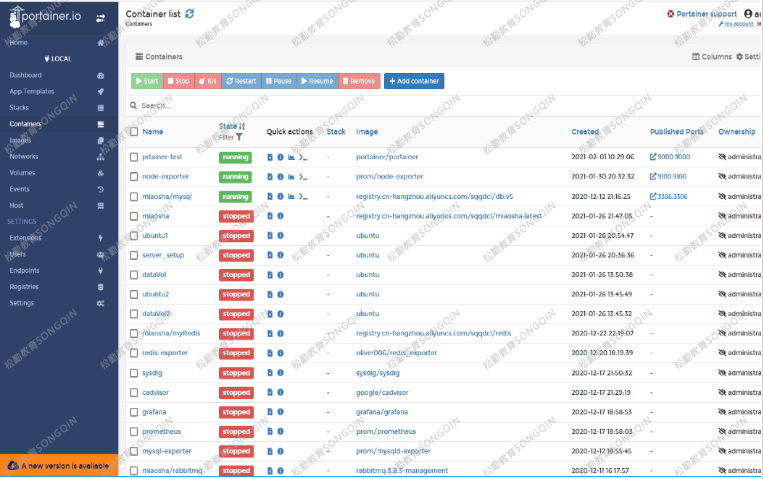763x479 pixels.
Task: Click the Kill button
Action: pos(208,81)
